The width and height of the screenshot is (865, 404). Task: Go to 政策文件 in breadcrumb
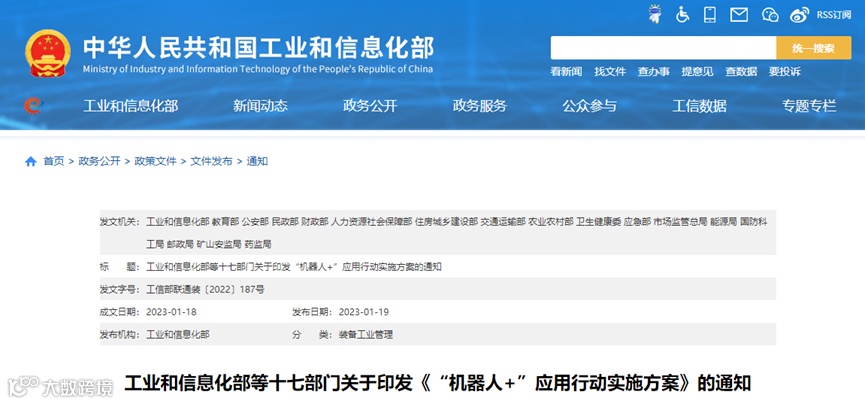(x=156, y=161)
